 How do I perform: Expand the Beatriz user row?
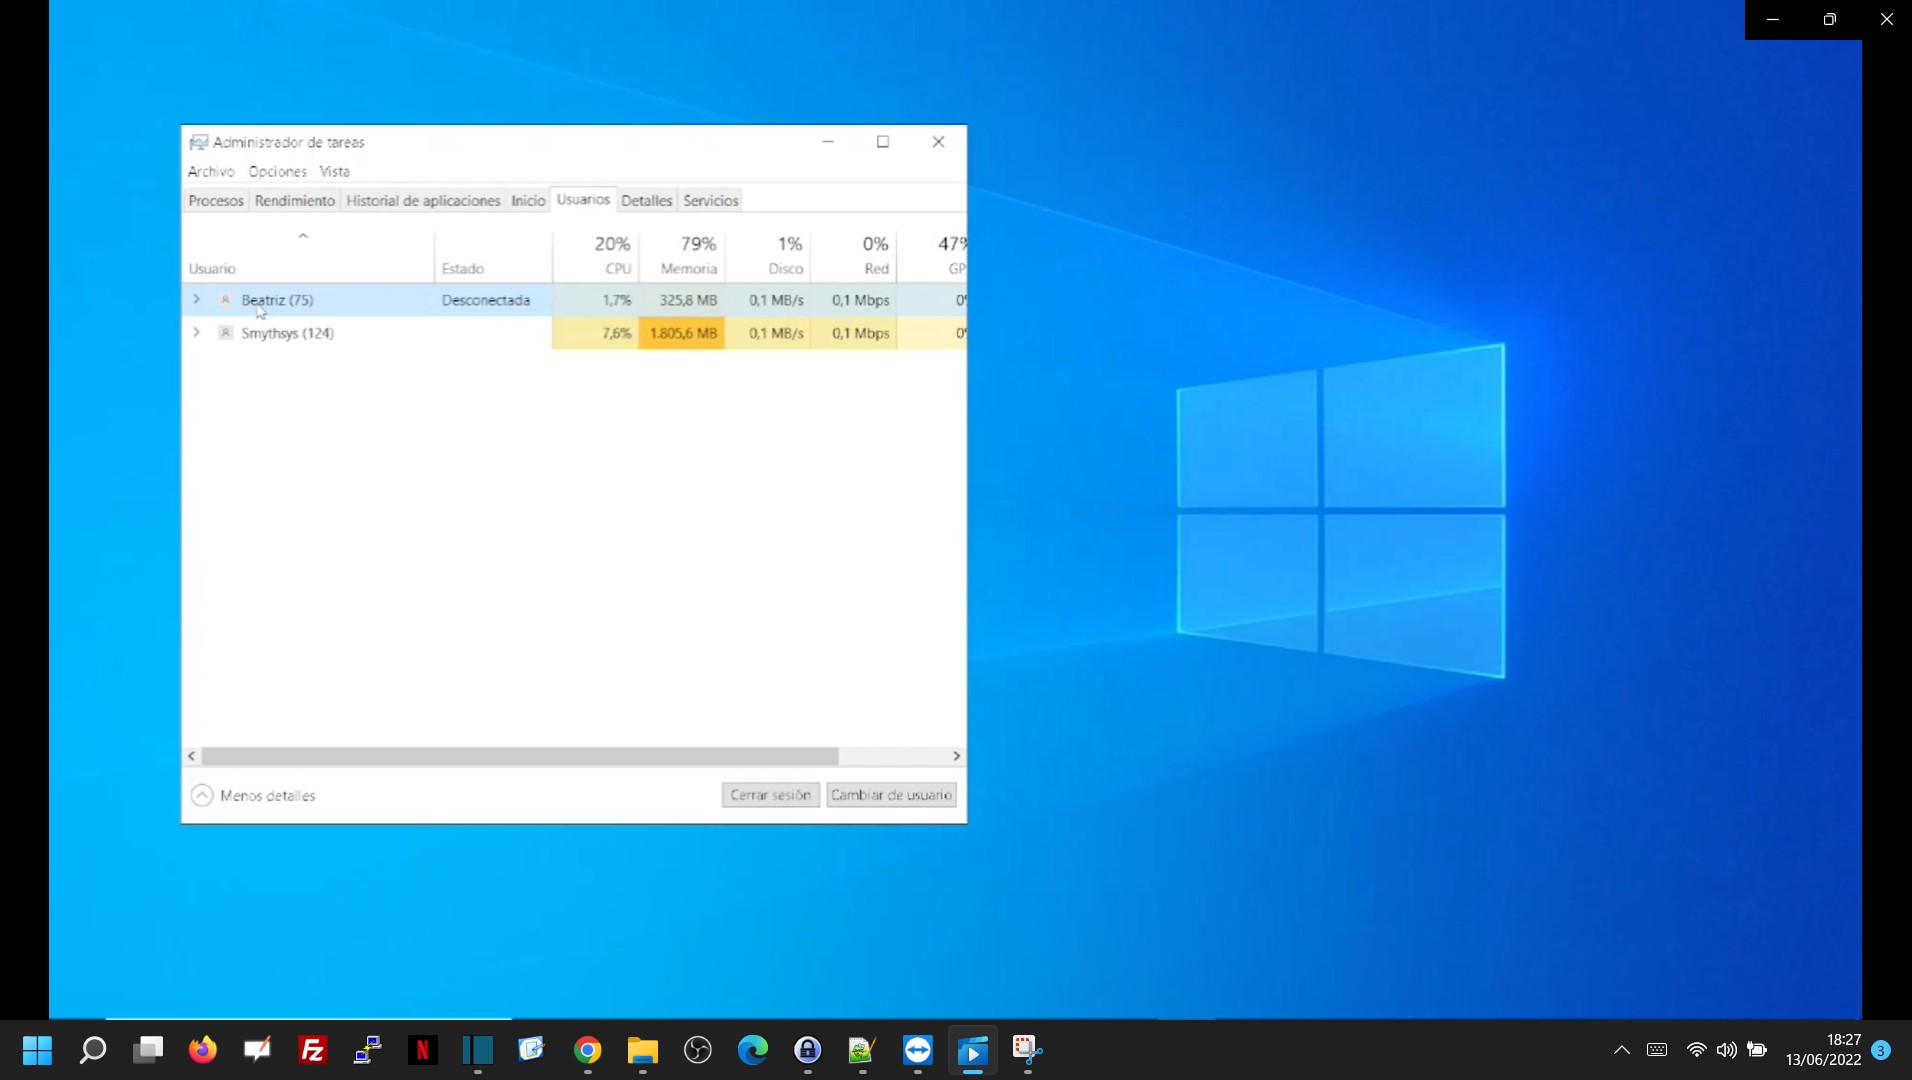click(197, 299)
